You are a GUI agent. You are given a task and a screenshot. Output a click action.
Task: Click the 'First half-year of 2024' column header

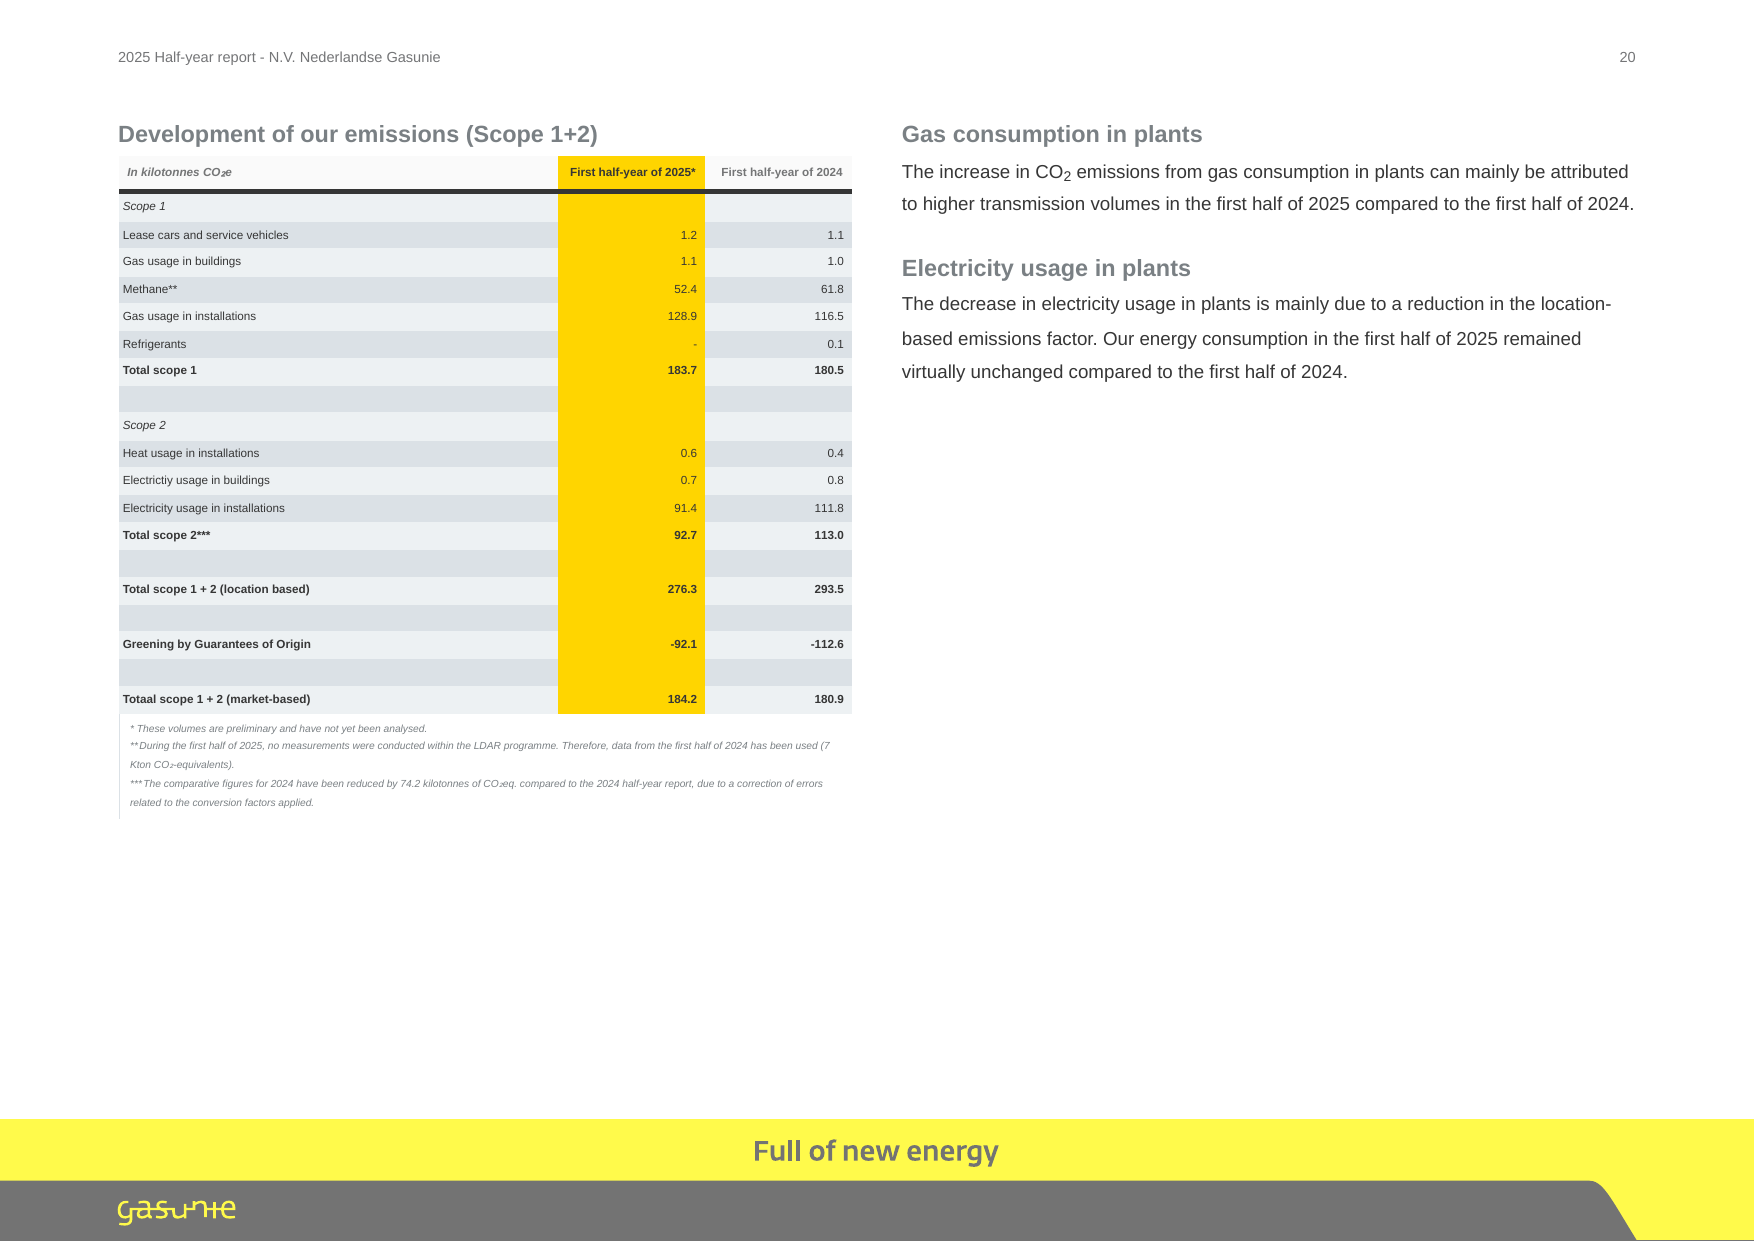[781, 172]
